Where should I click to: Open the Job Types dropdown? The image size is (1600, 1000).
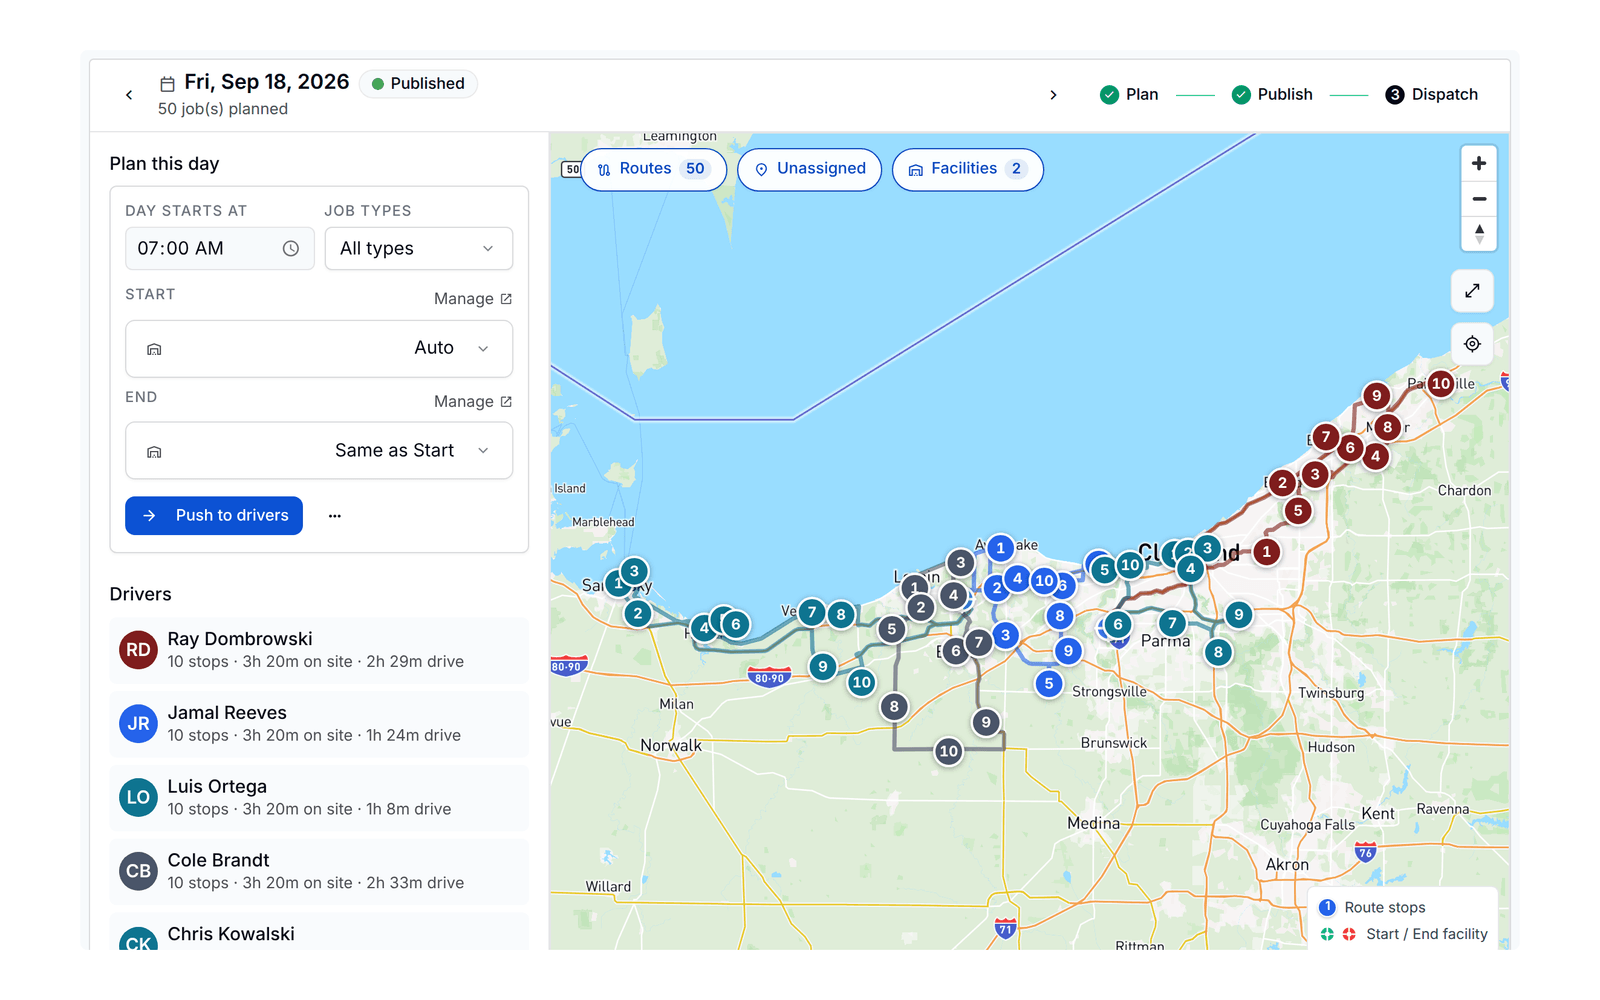tap(419, 249)
